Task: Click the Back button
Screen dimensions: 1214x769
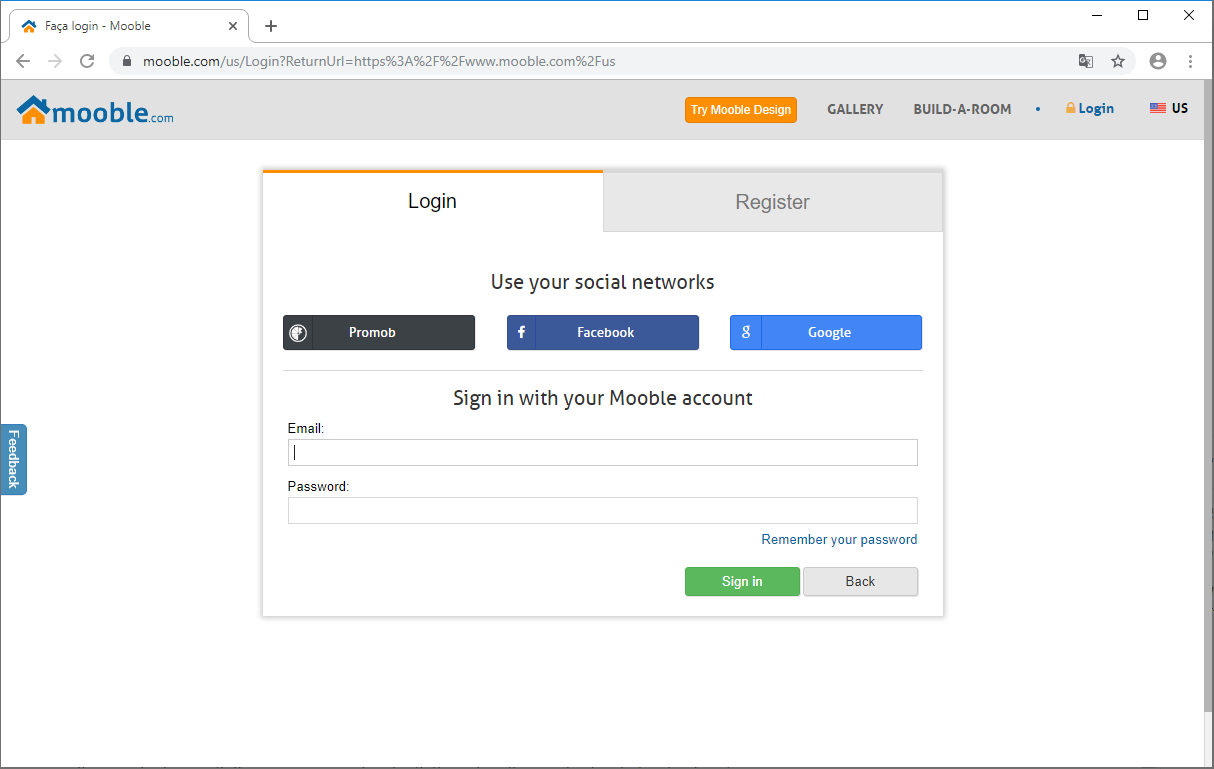Action: (x=860, y=582)
